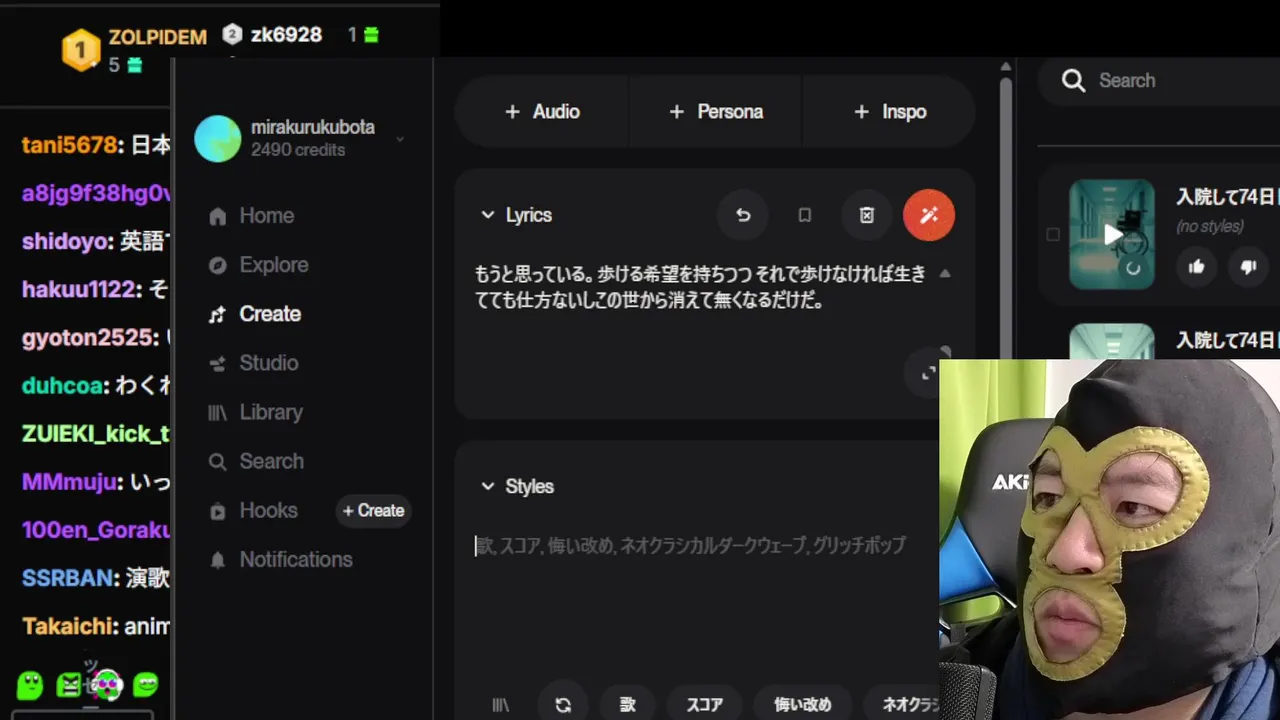Refresh style suggestions with the circular arrows

pyautogui.click(x=563, y=704)
